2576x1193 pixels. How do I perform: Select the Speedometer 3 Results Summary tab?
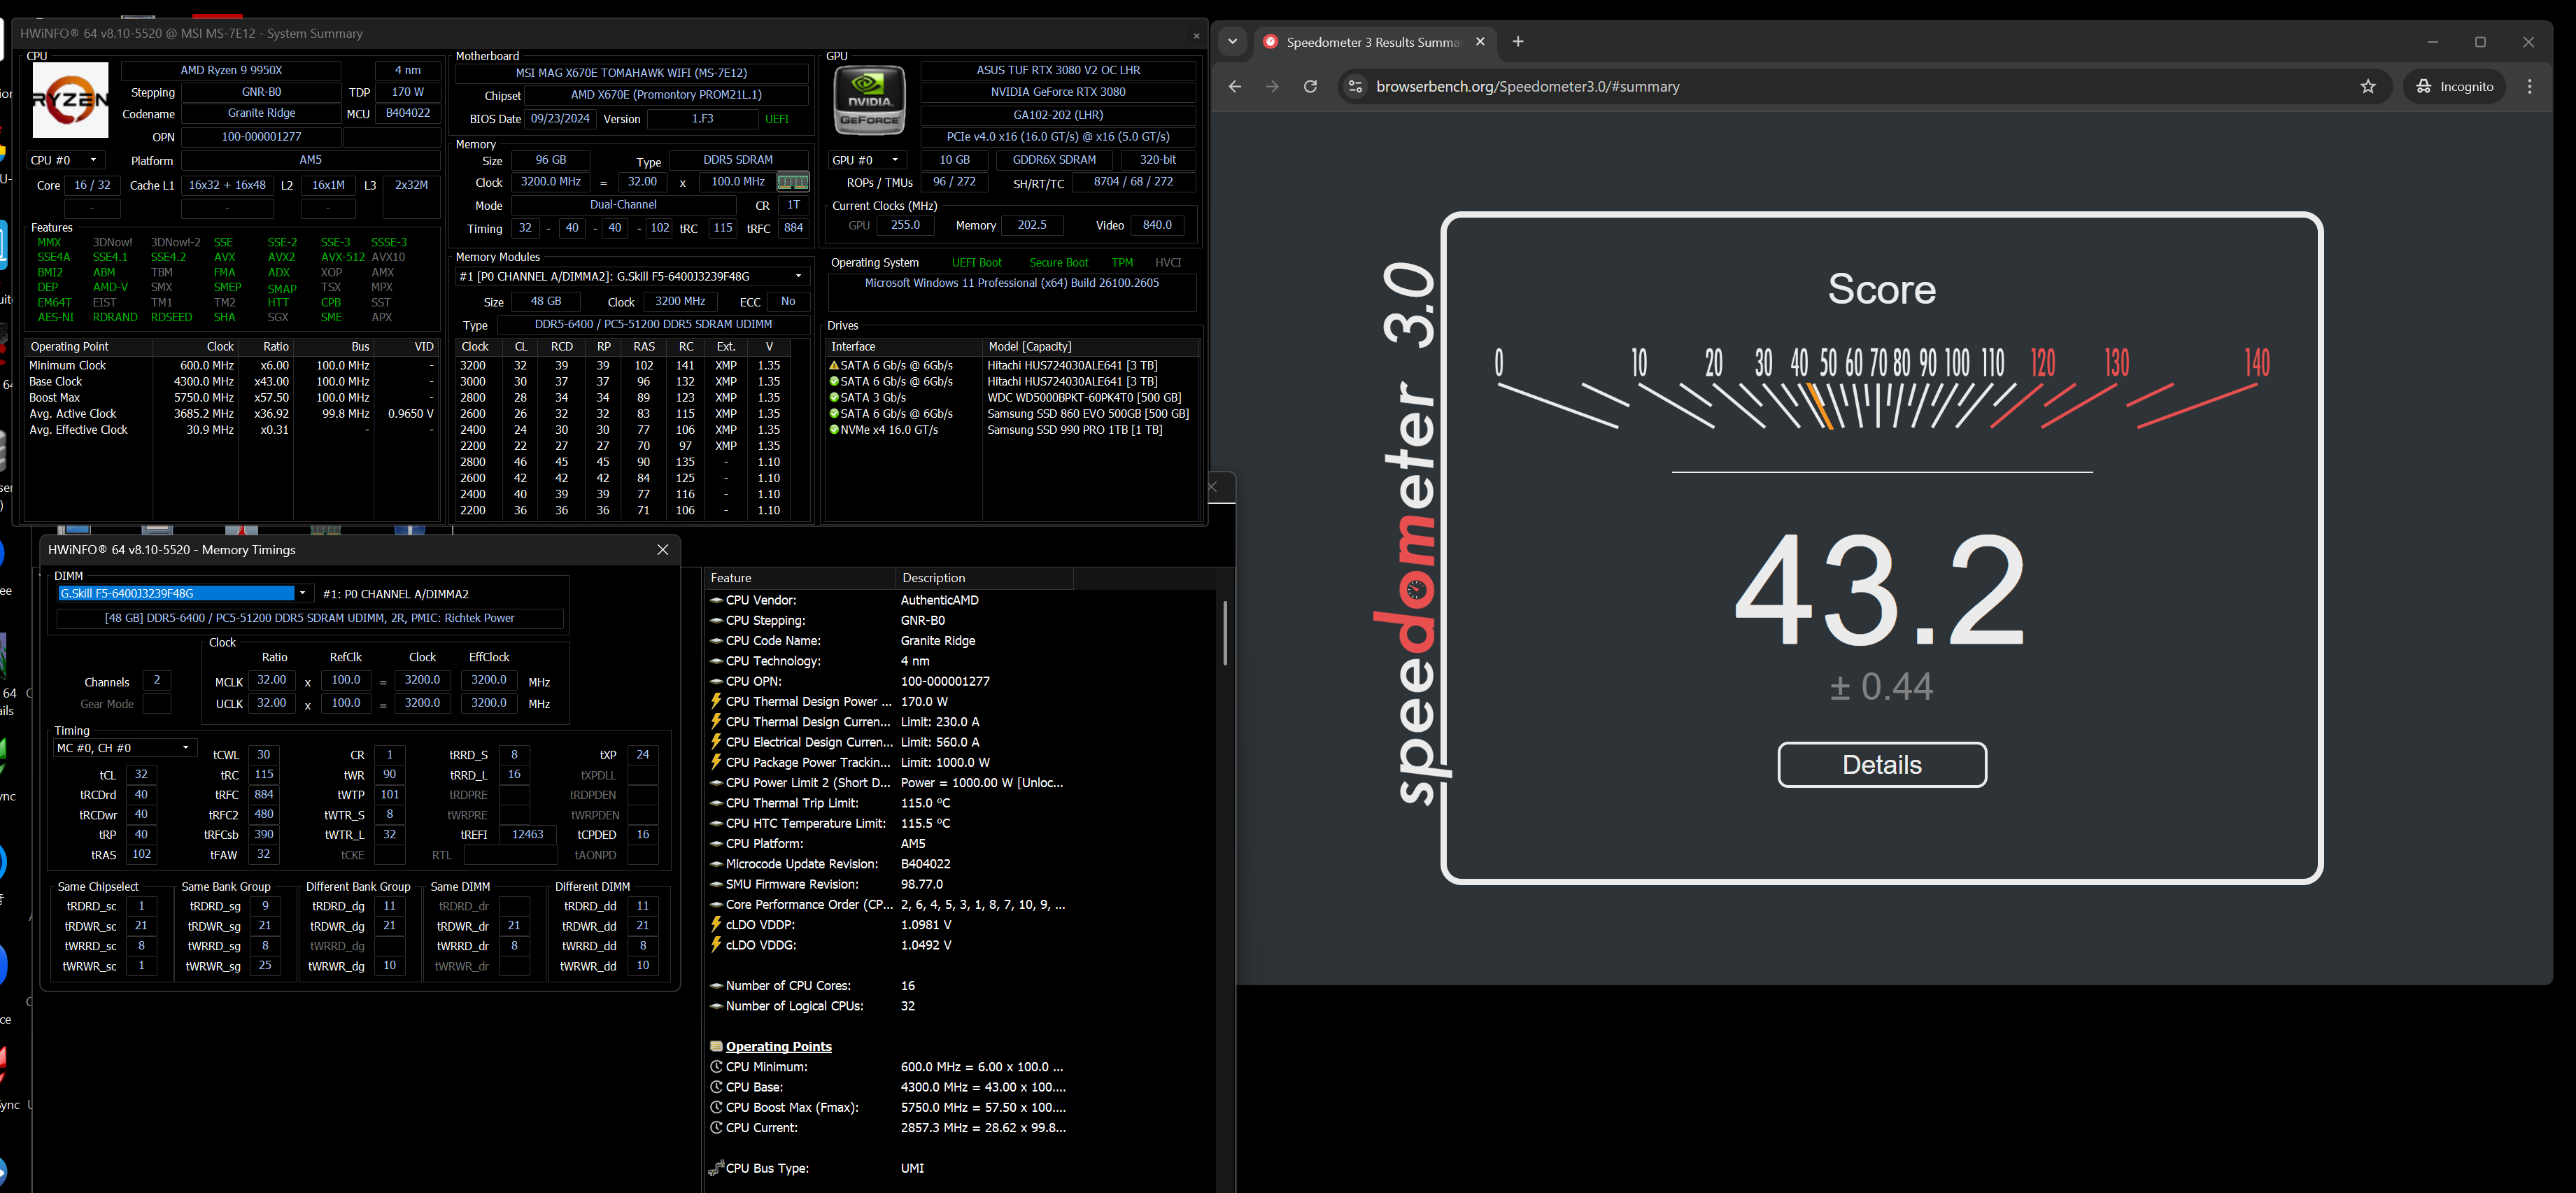pos(1373,42)
